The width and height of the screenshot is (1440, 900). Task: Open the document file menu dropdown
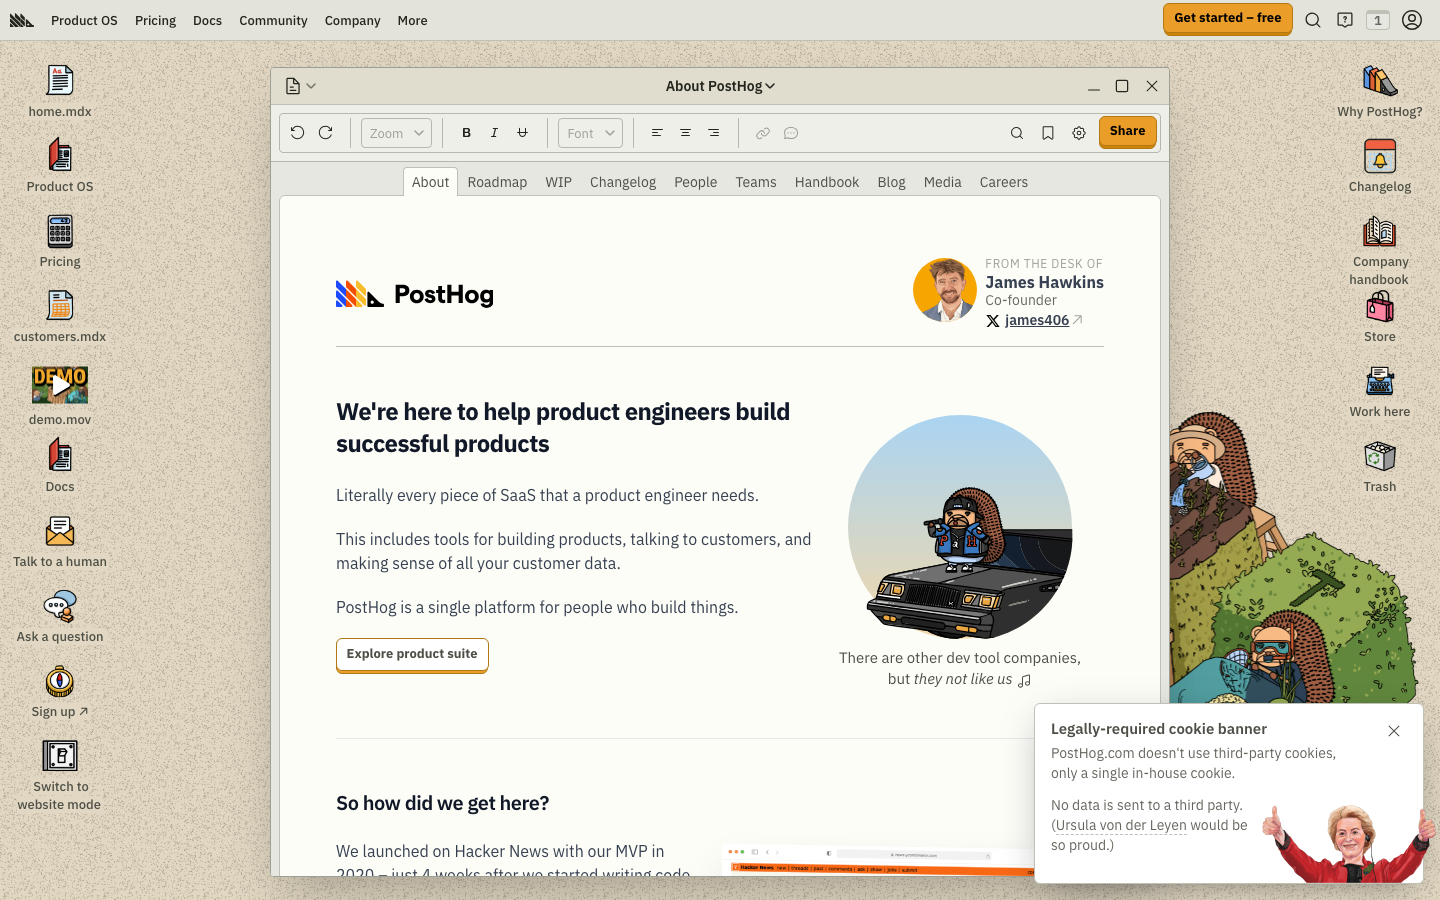(x=301, y=86)
